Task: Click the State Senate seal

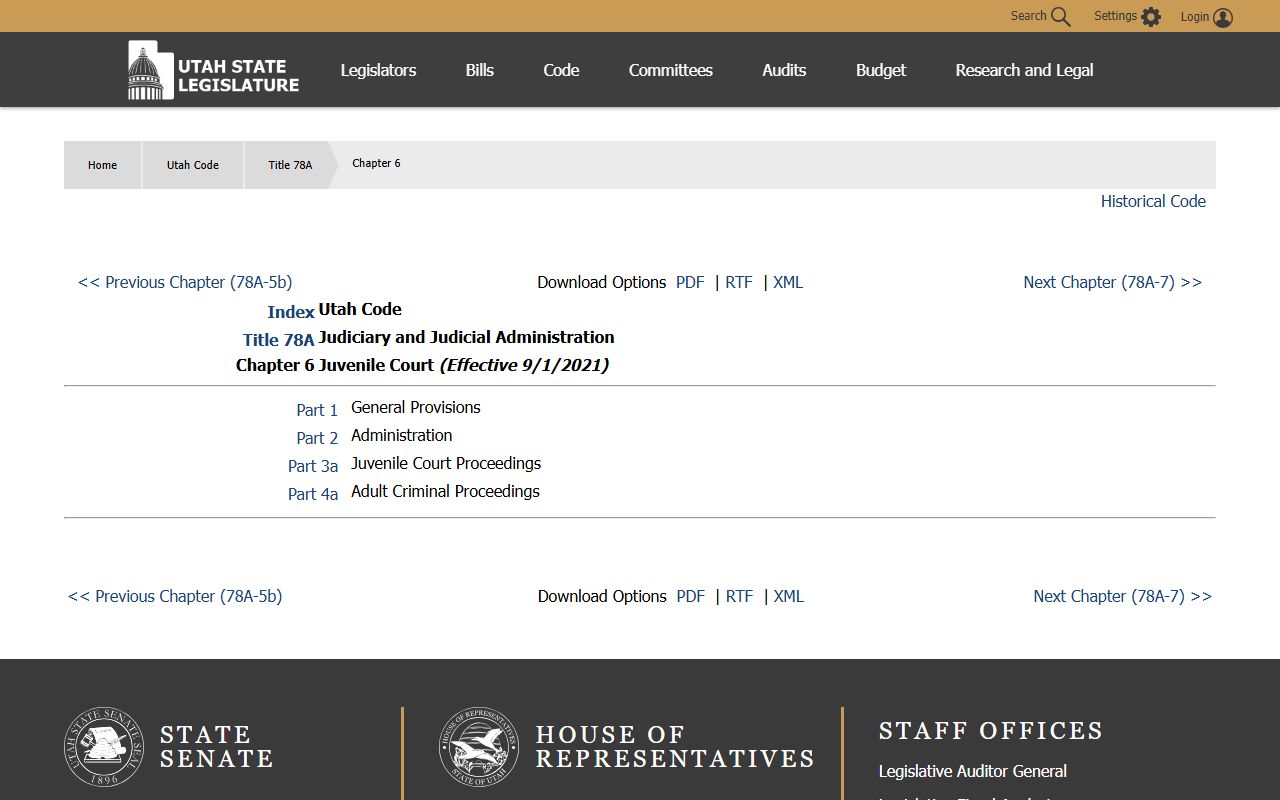Action: point(104,747)
